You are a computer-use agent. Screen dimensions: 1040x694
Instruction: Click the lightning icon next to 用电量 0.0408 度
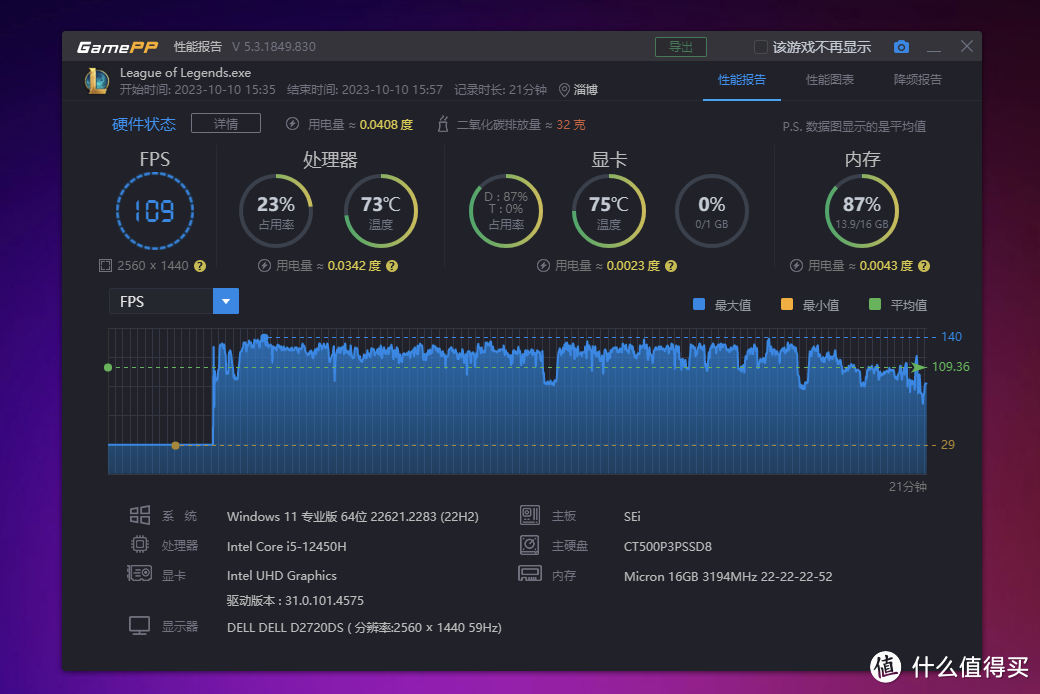click(x=292, y=124)
